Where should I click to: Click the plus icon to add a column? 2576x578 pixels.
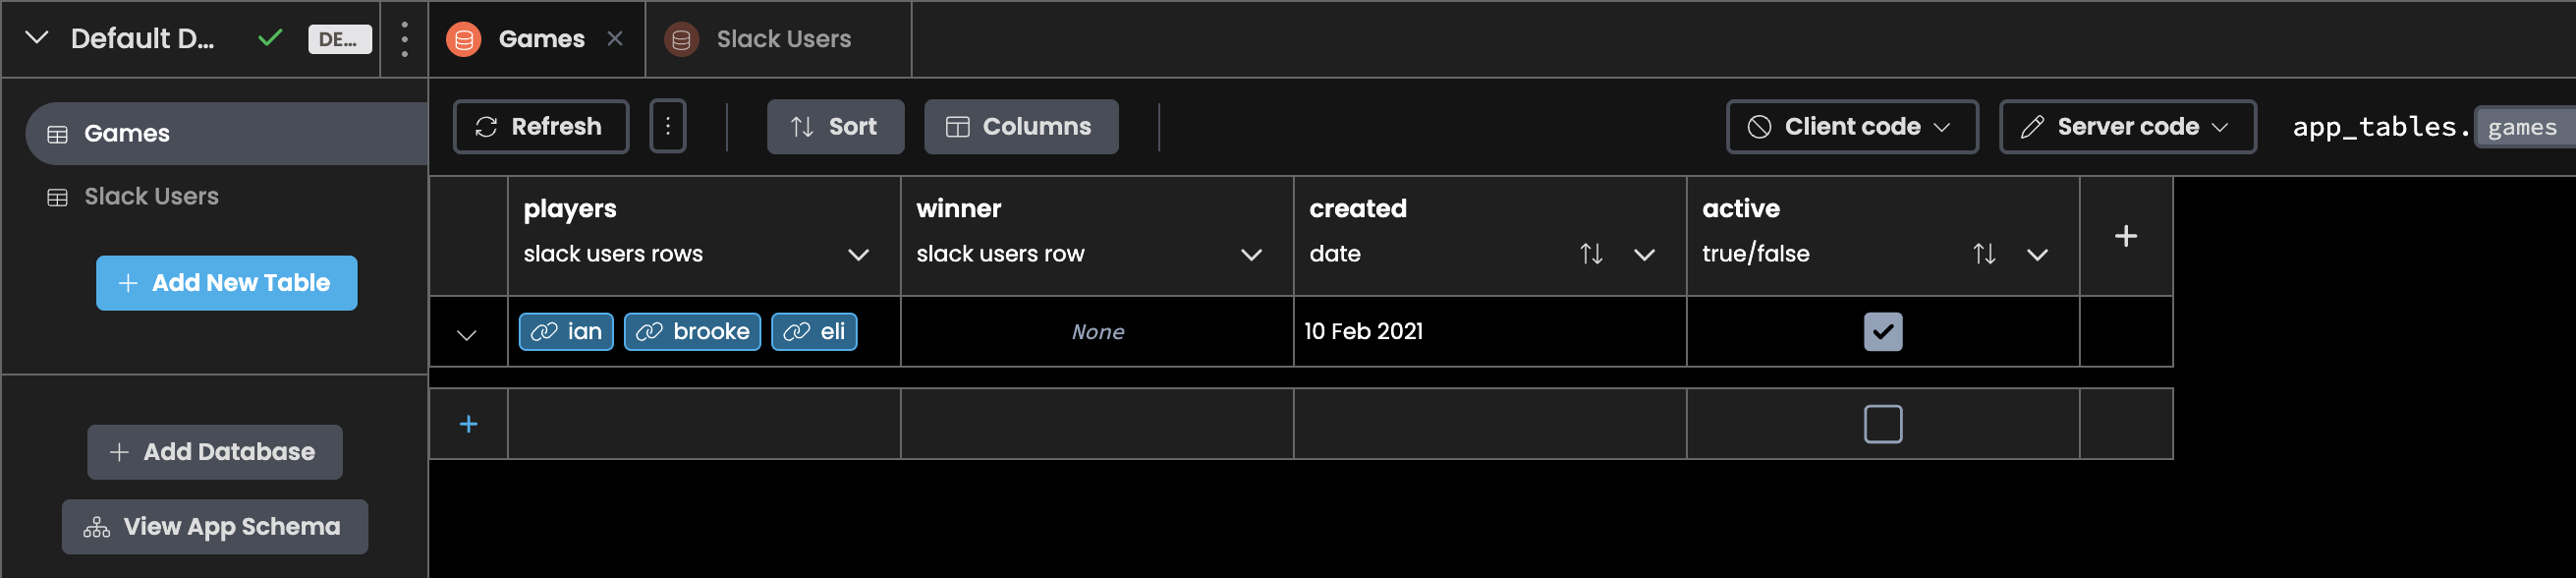[2125, 236]
